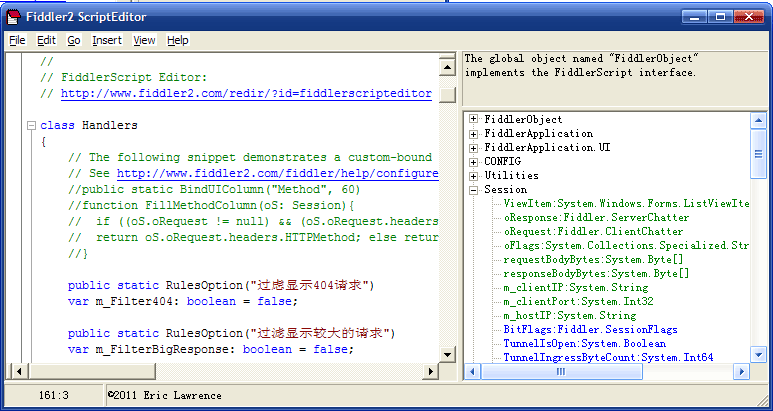Screen dimensions: 773x411
Task: Expand the FiddlerApplication.UI tree node
Action: [474, 148]
